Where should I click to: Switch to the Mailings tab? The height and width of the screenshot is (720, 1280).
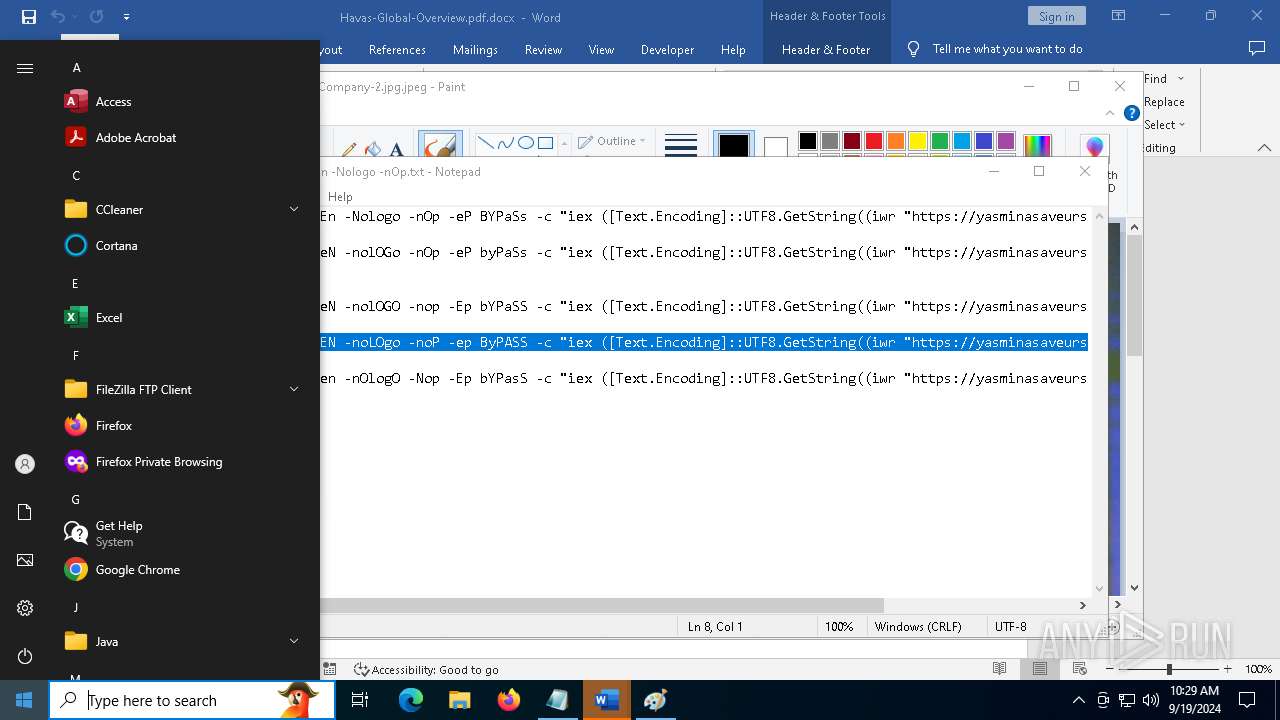tap(475, 49)
